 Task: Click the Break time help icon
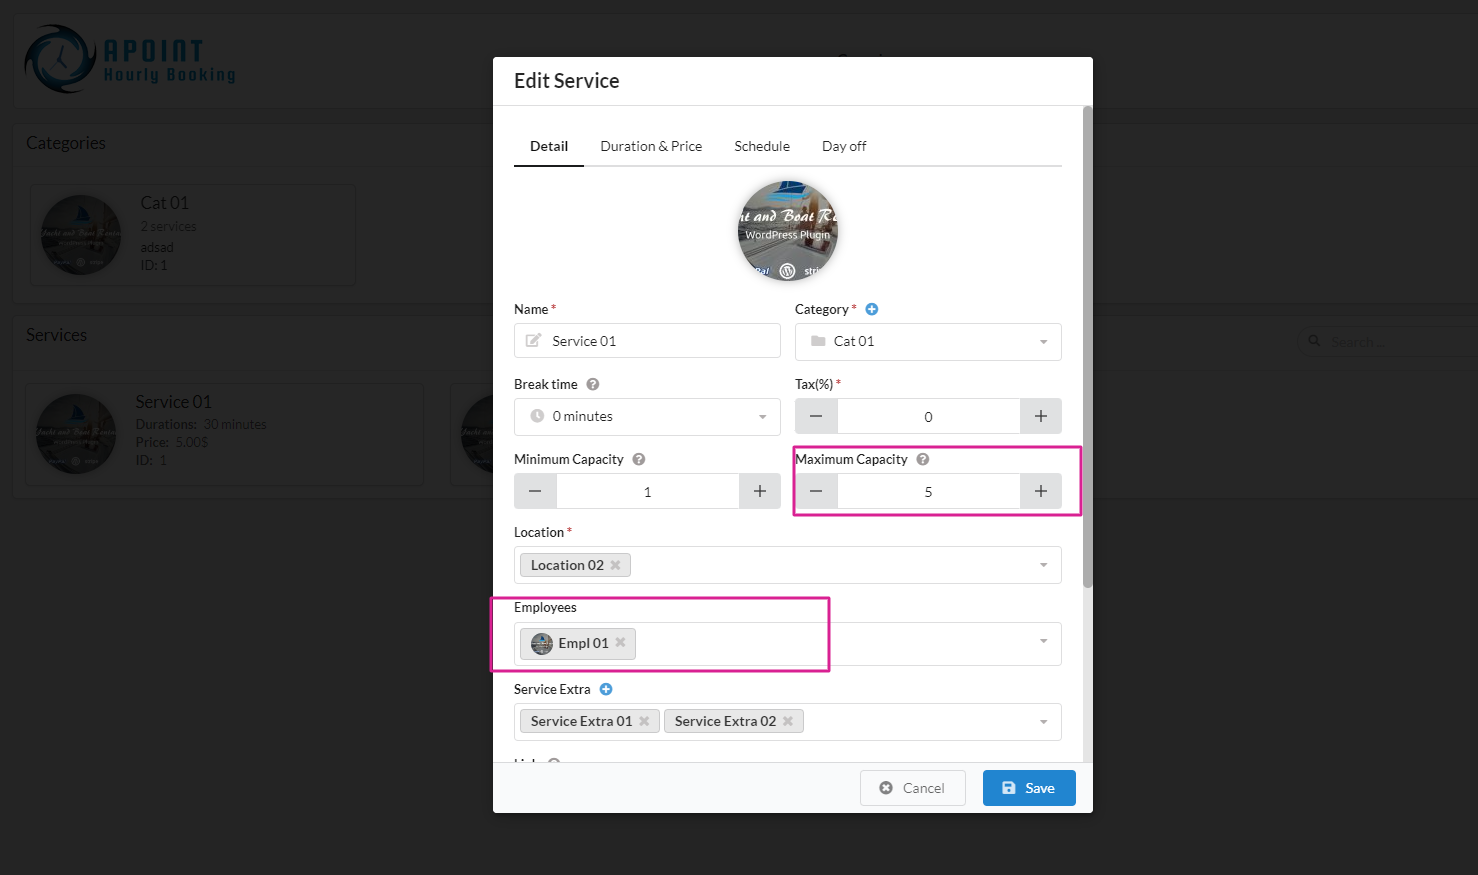593,384
